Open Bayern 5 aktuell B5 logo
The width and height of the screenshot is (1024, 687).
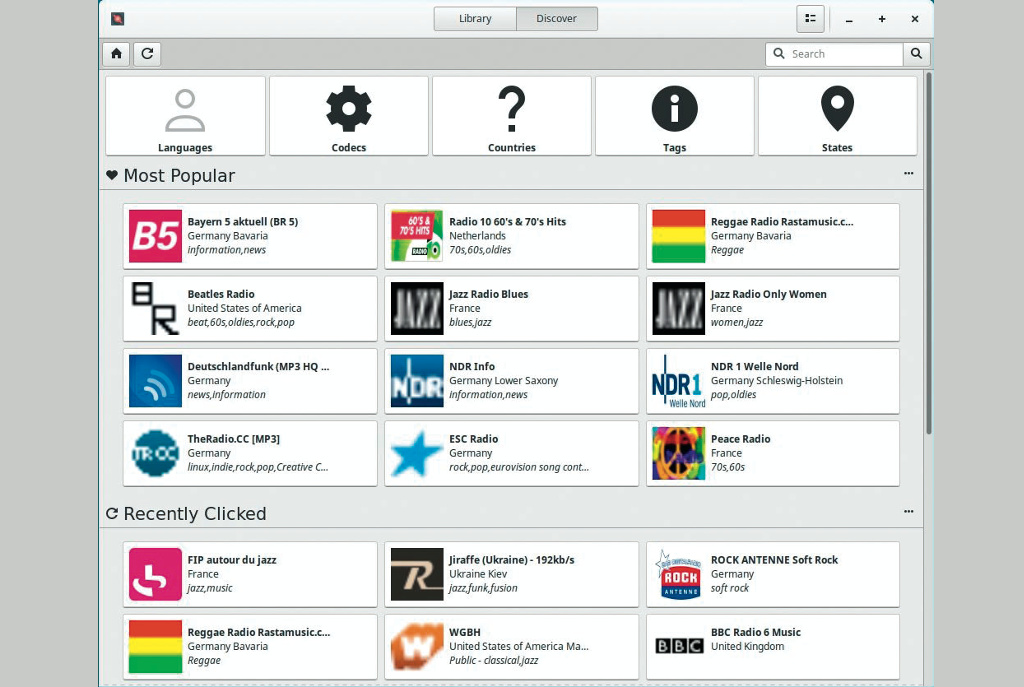point(155,236)
